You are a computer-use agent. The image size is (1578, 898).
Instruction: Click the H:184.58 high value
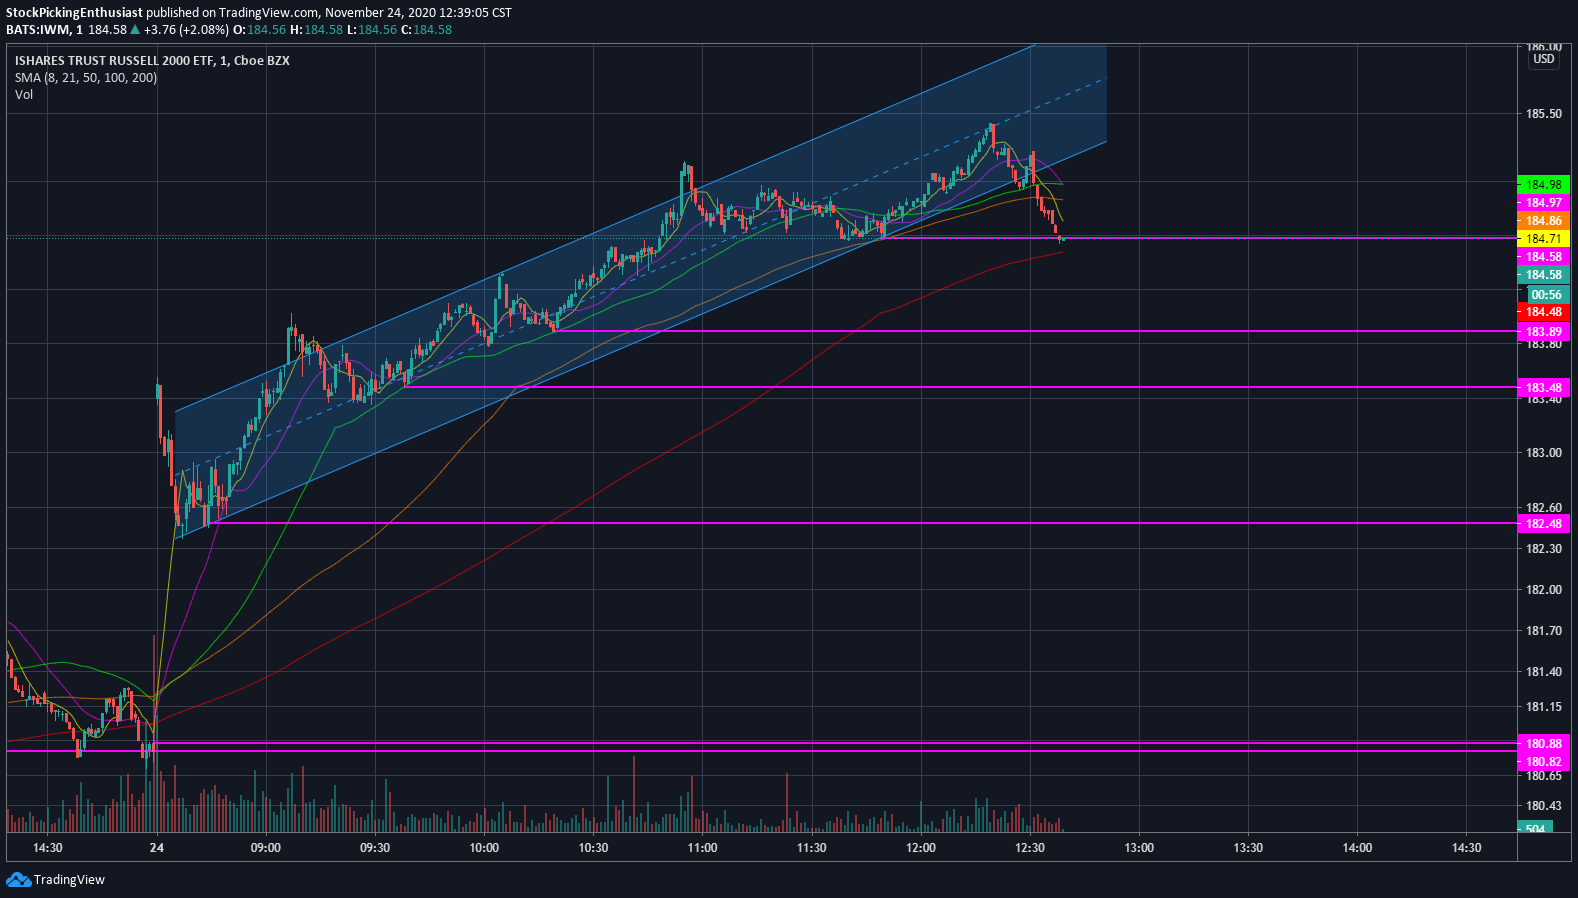pos(316,30)
